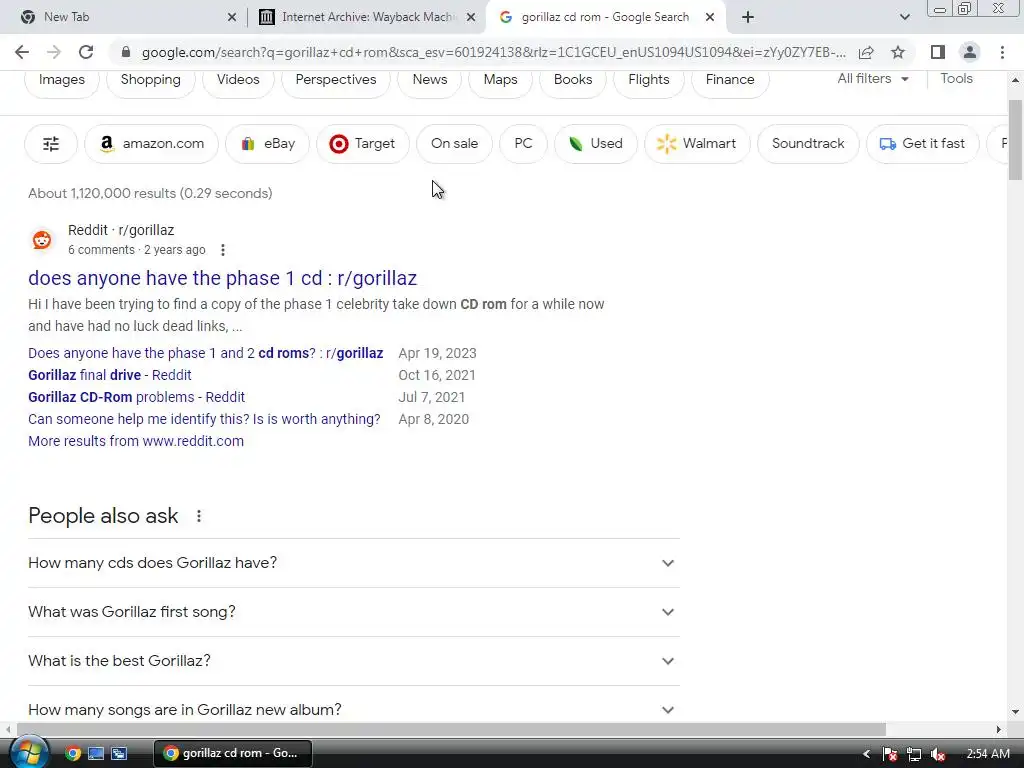1024x768 pixels.
Task: Toggle the On sale filter chip
Action: [455, 144]
